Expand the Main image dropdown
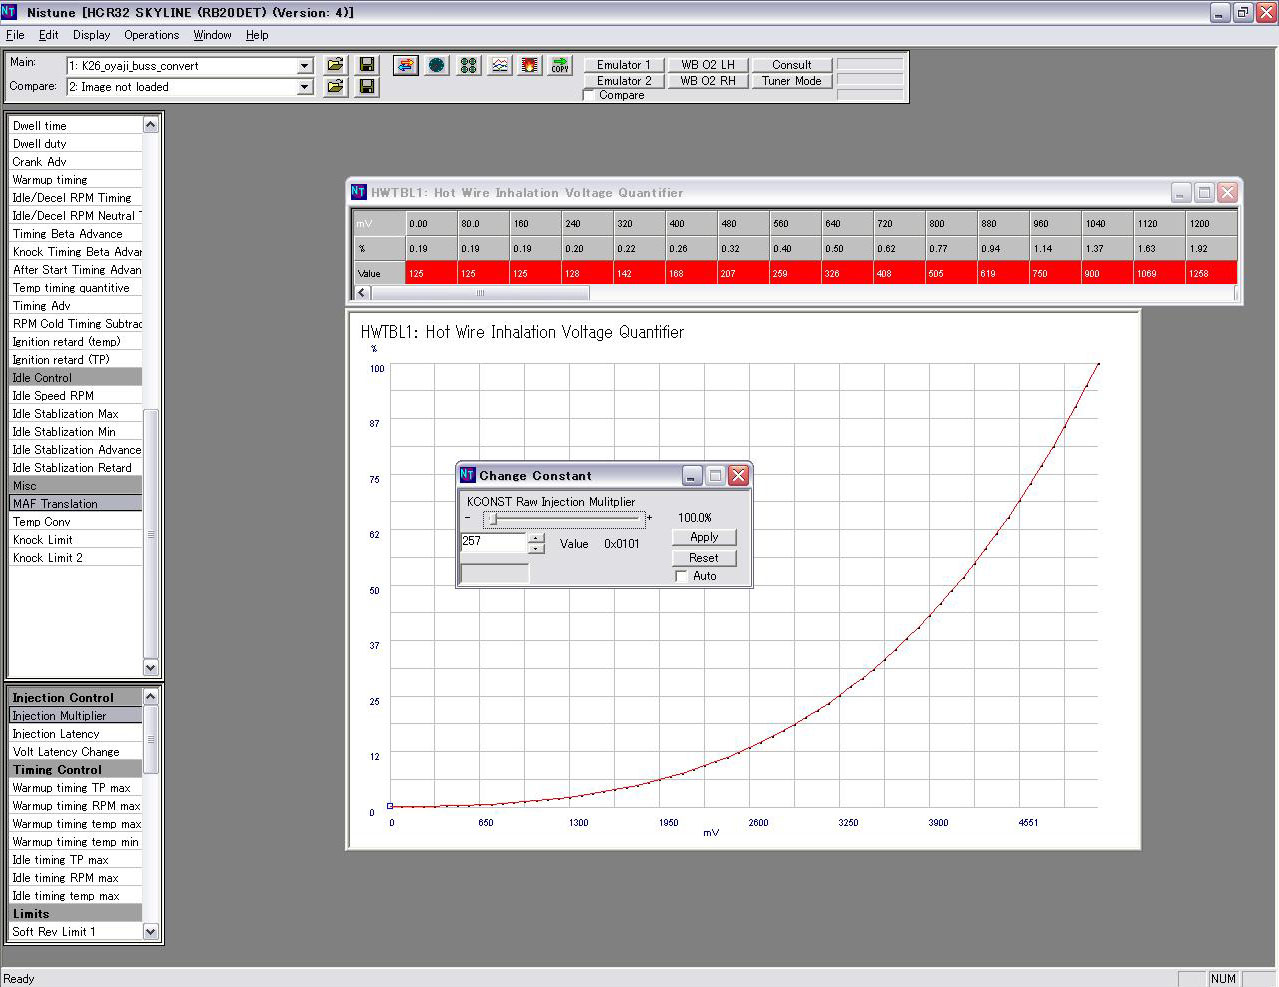Viewport: 1279px width, 987px height. coord(305,66)
